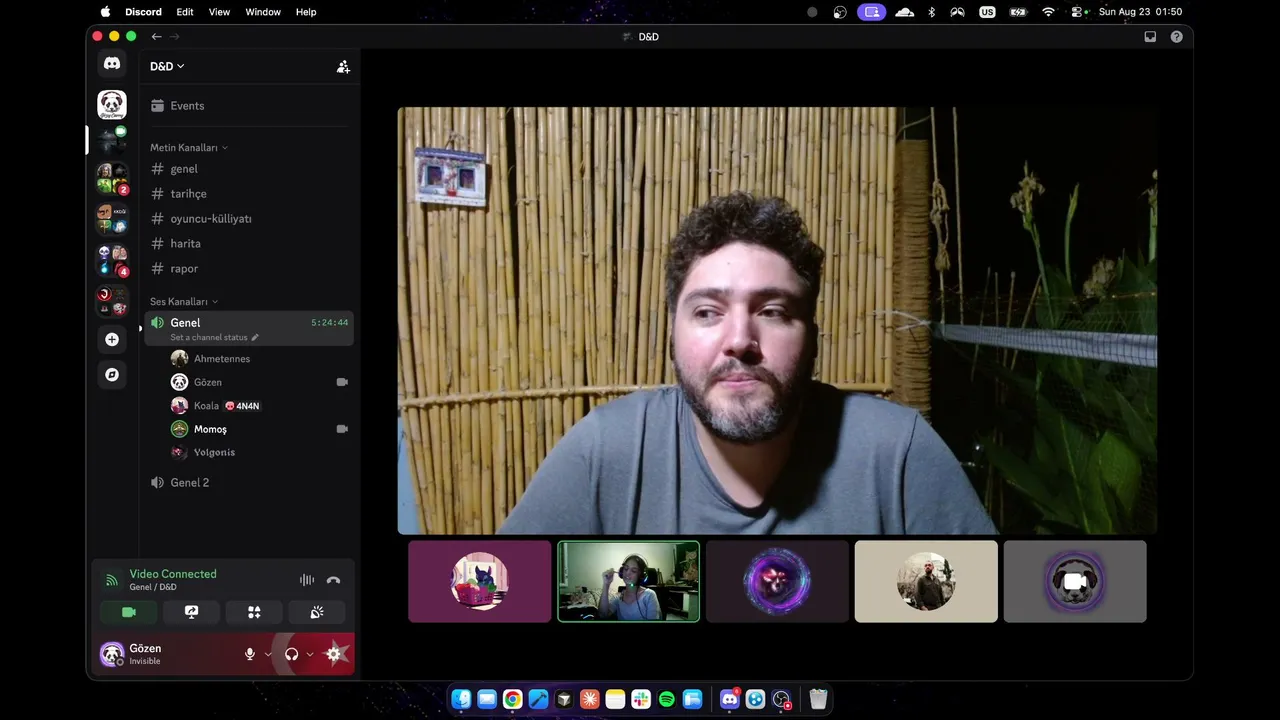Add a server with the plus icon
The width and height of the screenshot is (1280, 720).
pyautogui.click(x=112, y=339)
